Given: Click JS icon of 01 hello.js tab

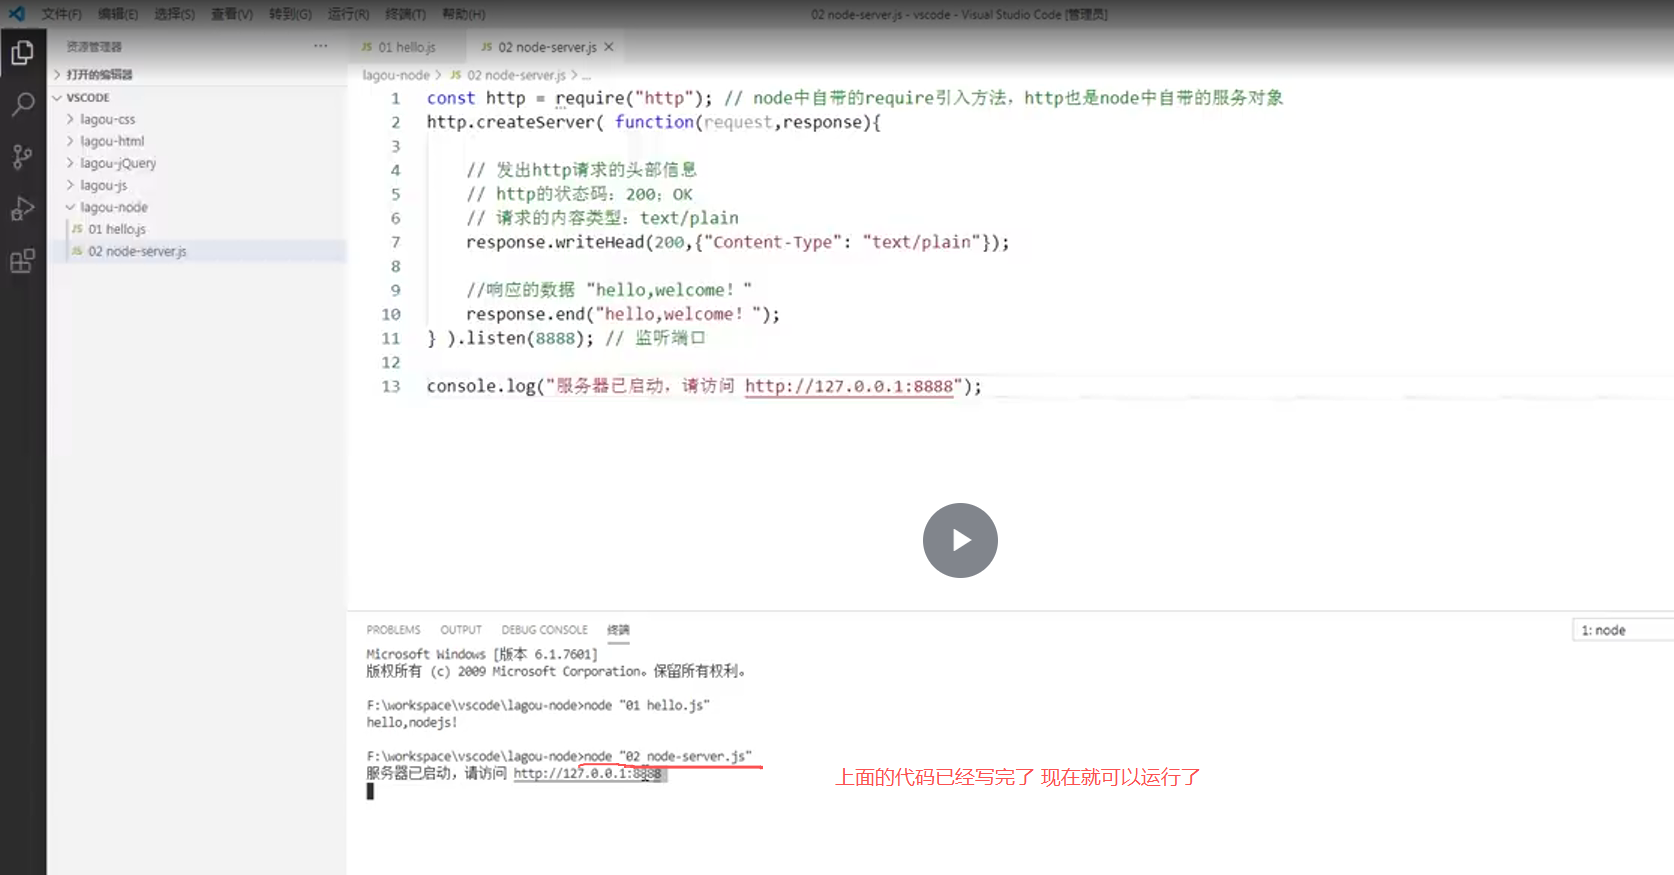Looking at the screenshot, I should point(367,47).
